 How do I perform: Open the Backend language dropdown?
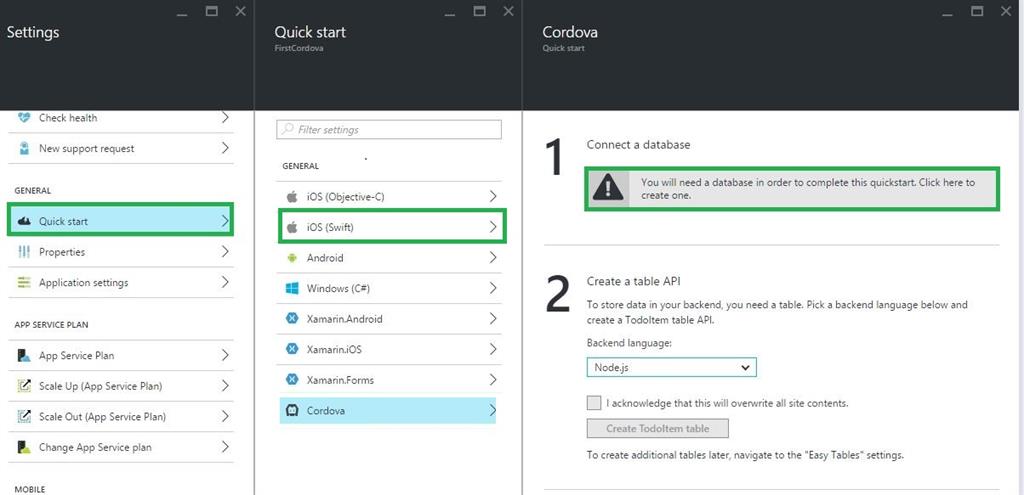point(671,368)
